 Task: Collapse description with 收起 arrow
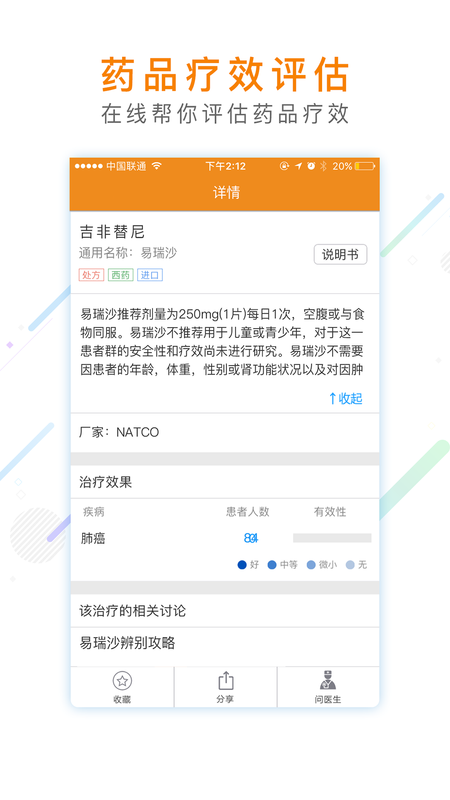point(346,398)
